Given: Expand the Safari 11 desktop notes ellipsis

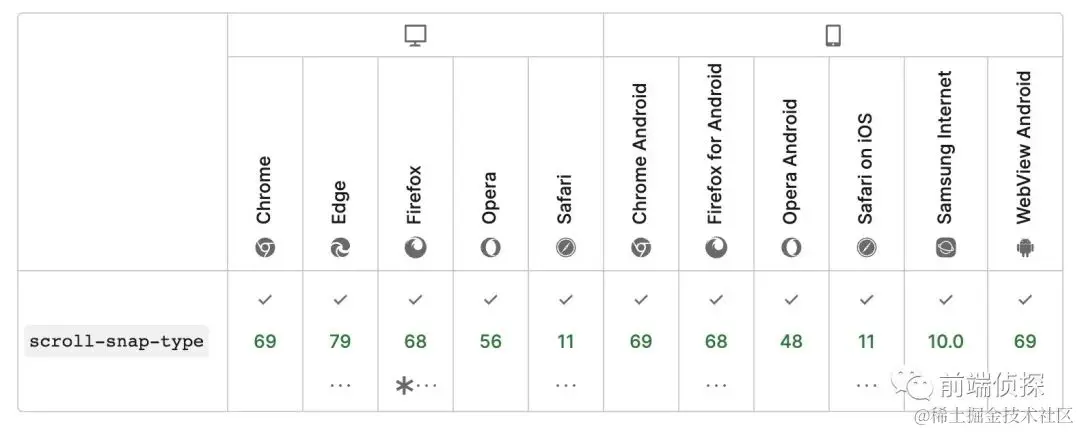Looking at the screenshot, I should tap(566, 385).
